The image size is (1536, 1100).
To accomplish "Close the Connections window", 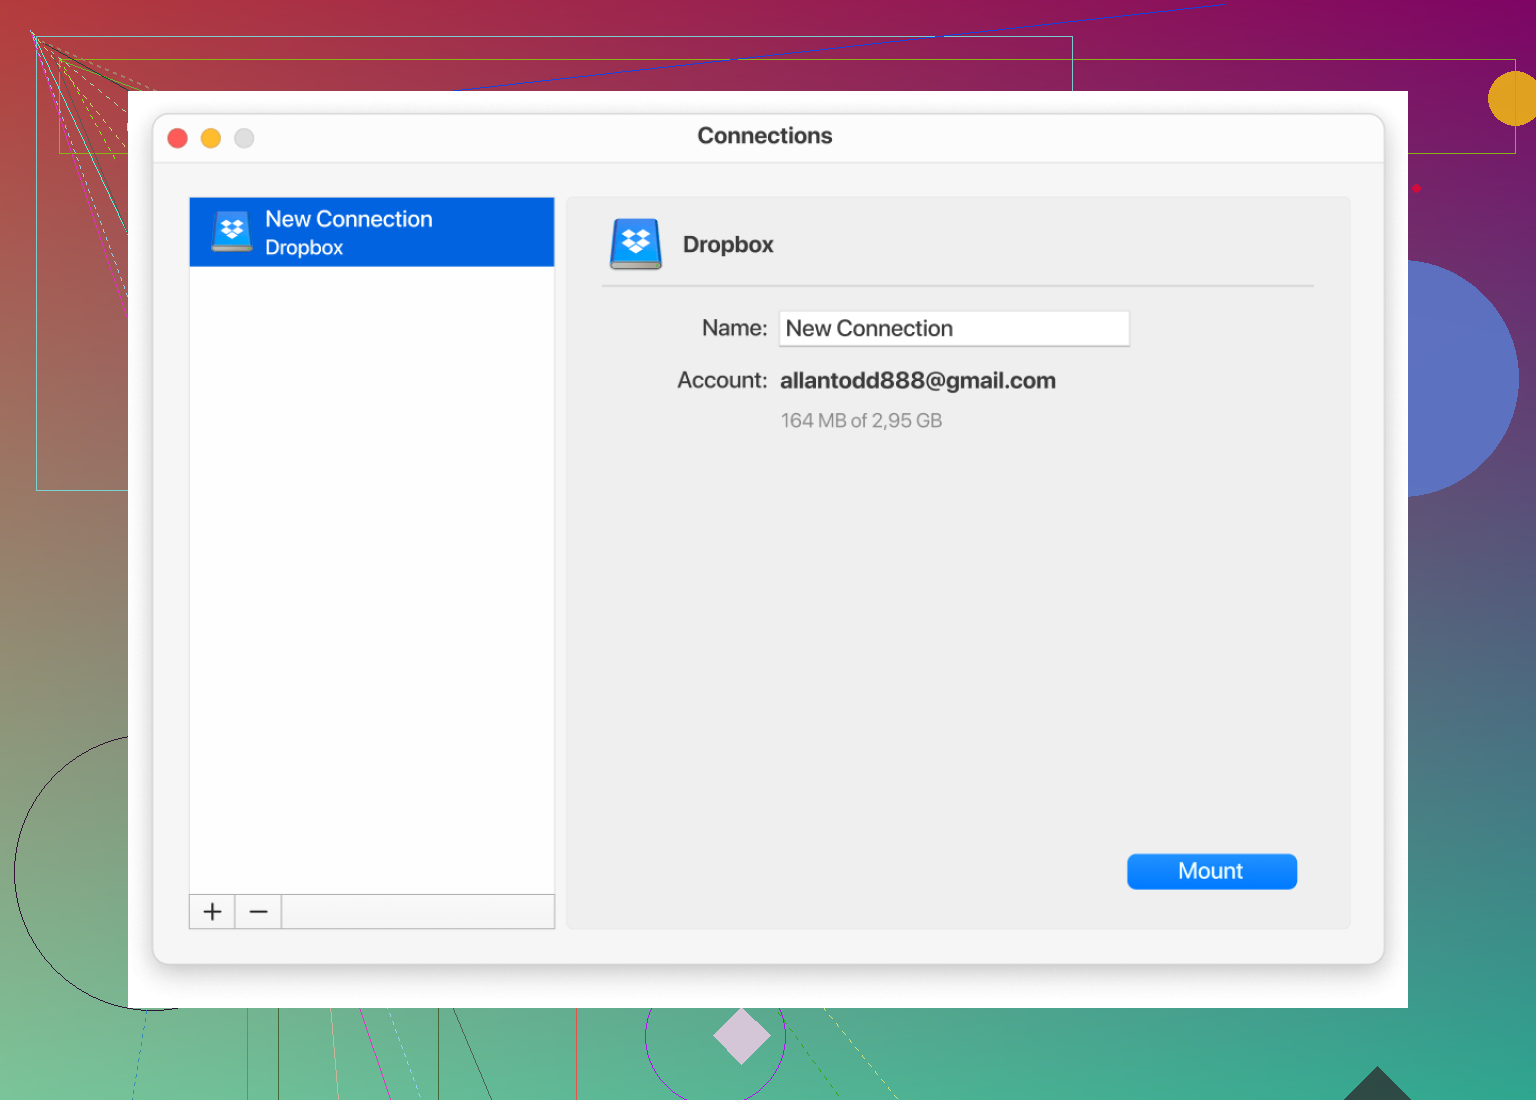I will tap(178, 138).
